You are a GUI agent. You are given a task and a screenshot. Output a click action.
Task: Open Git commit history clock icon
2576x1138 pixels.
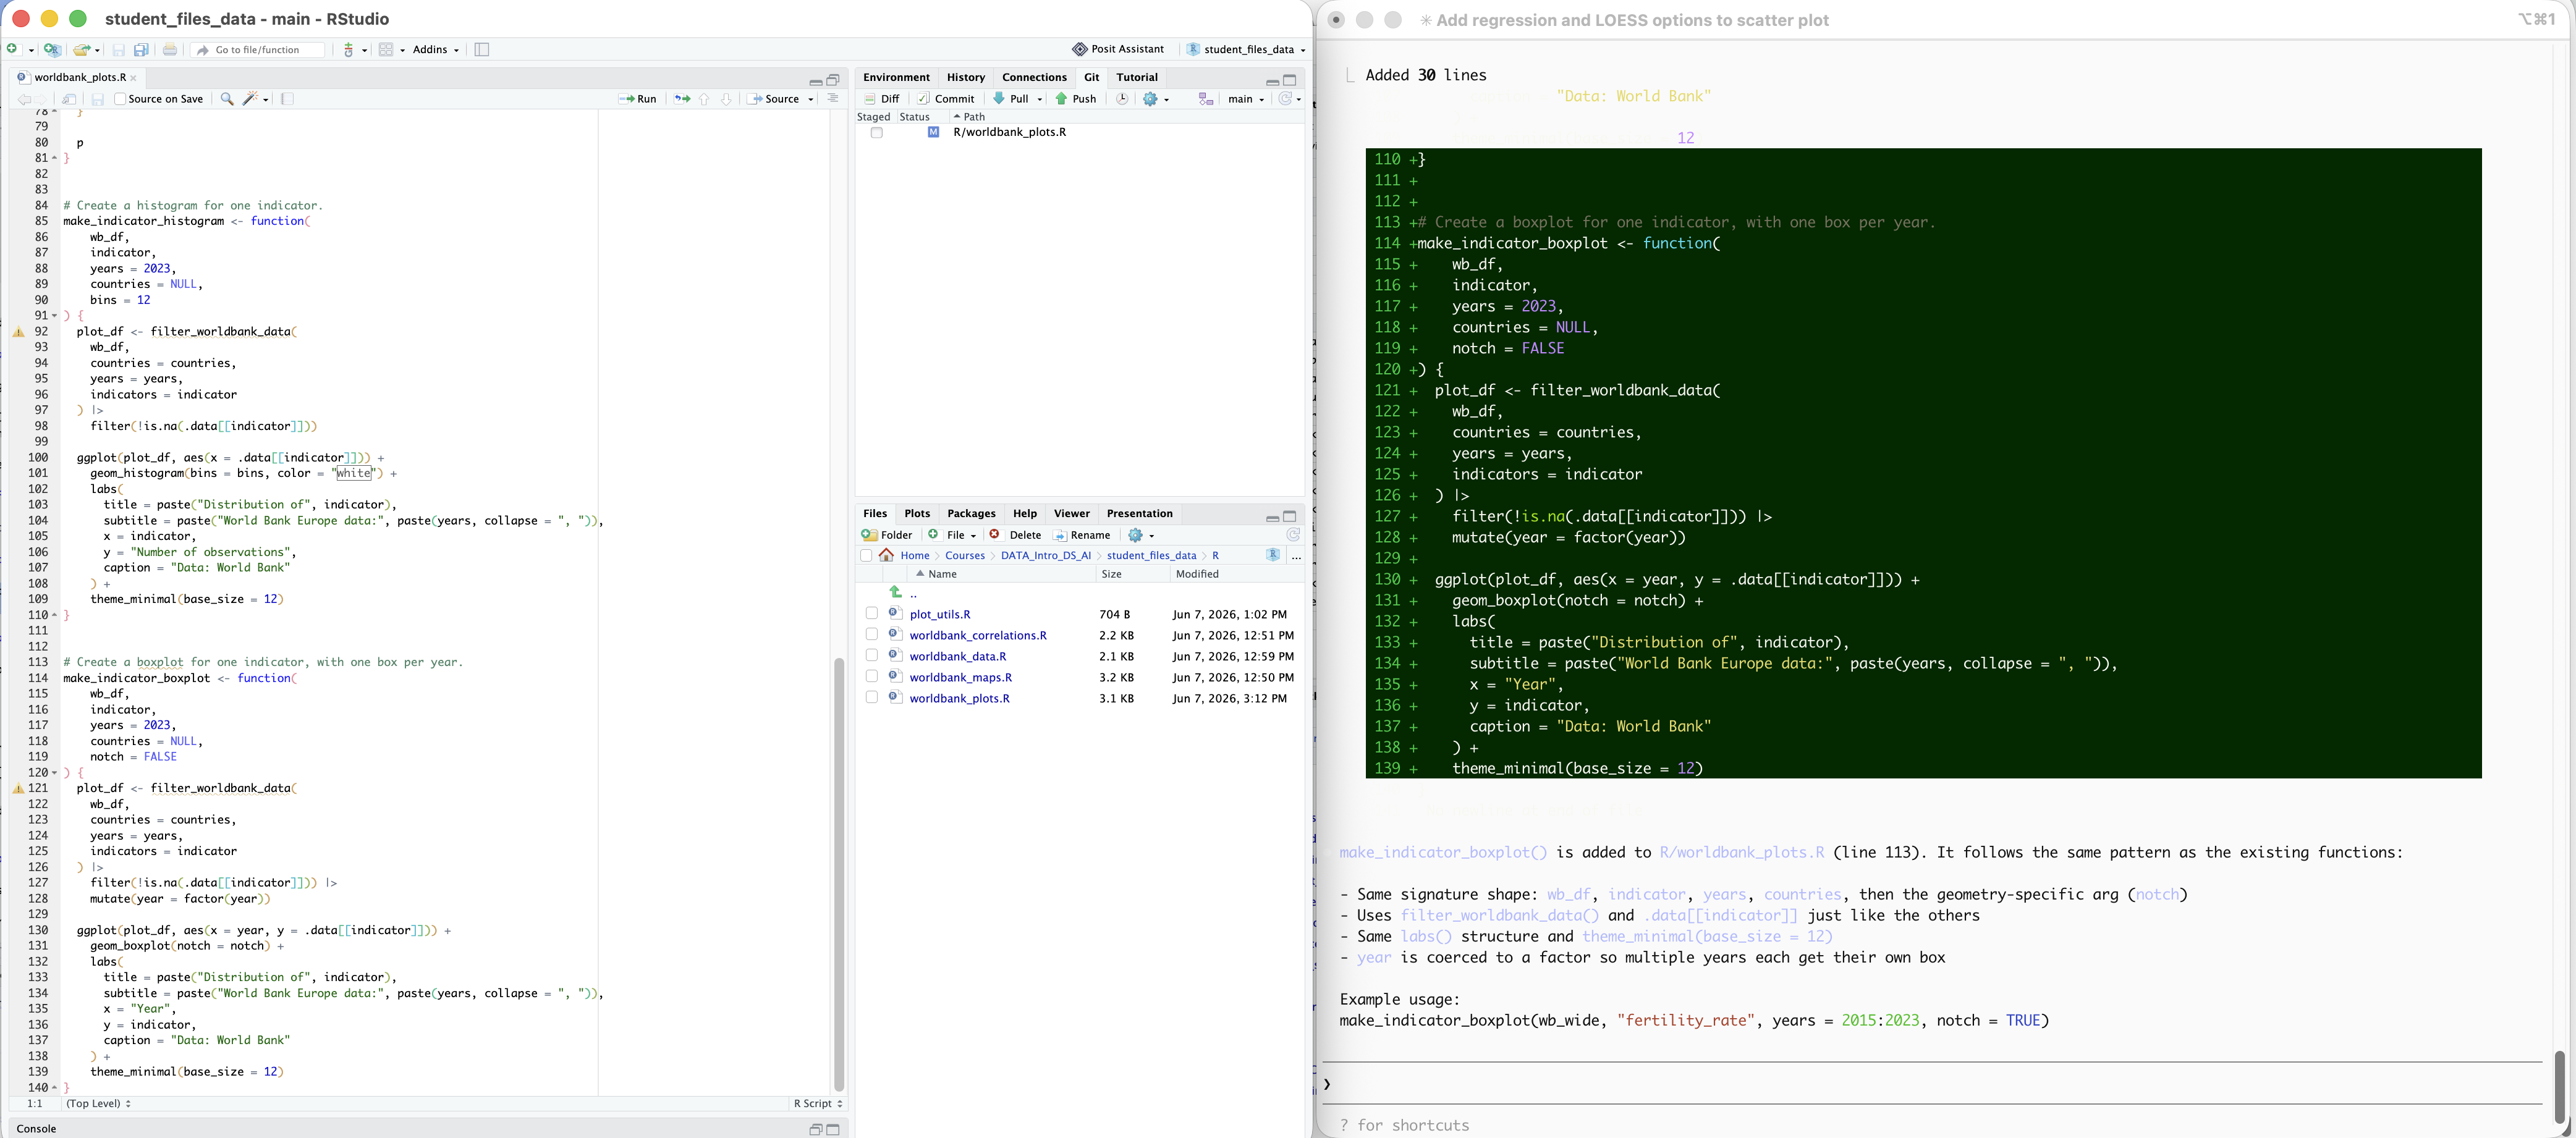point(1122,99)
